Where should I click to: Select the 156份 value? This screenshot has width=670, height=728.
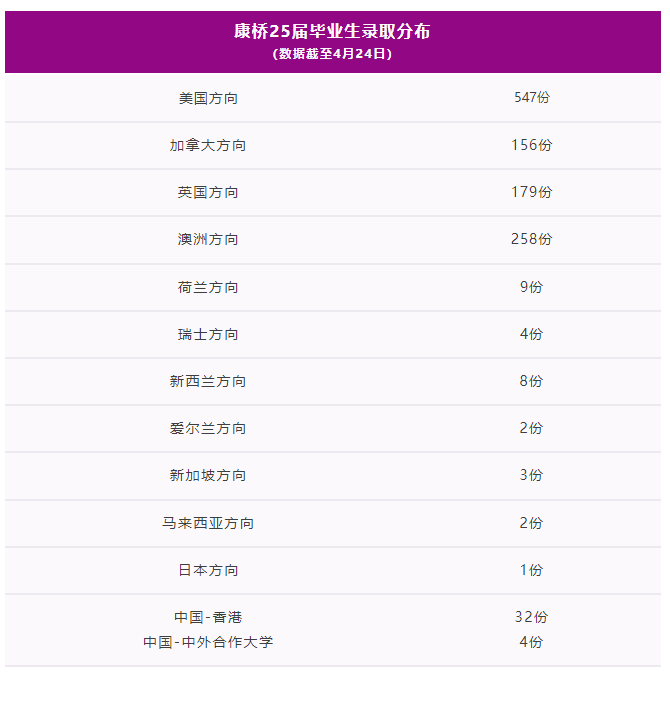[x=532, y=145]
